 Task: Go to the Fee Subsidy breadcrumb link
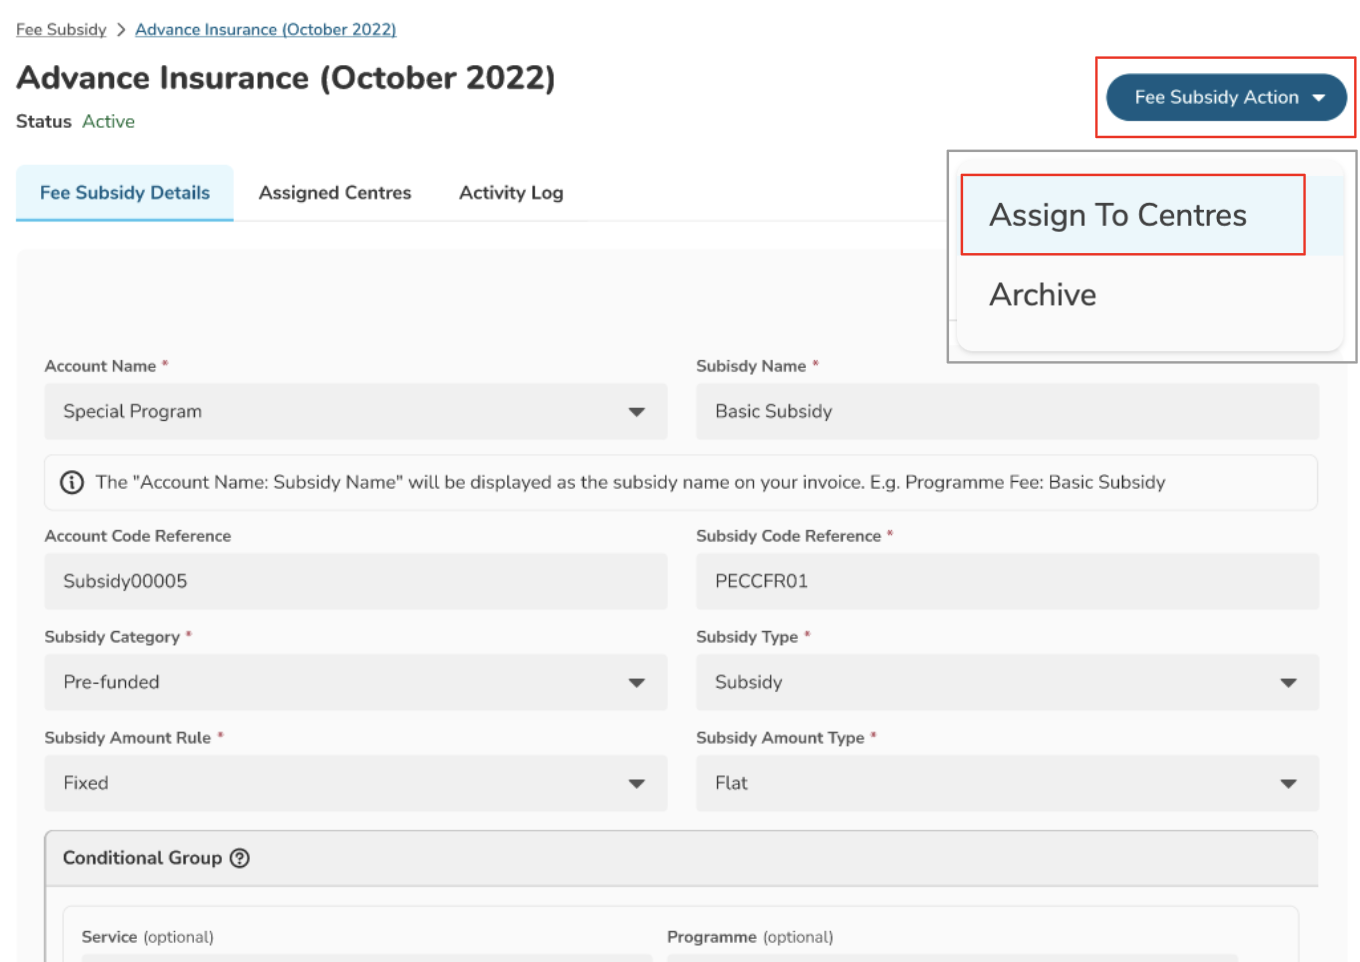tap(61, 30)
